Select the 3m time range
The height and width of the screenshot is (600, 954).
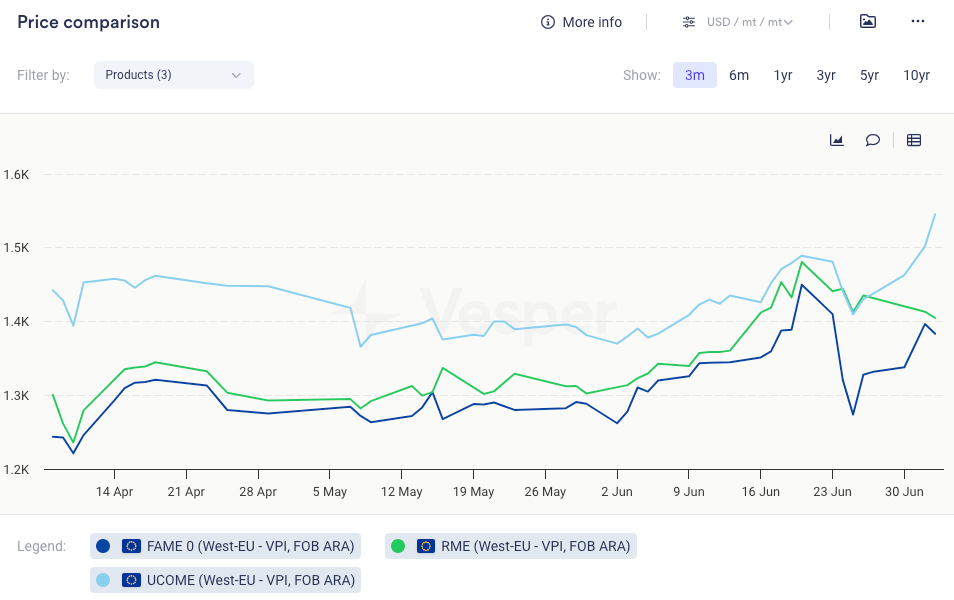coord(695,75)
